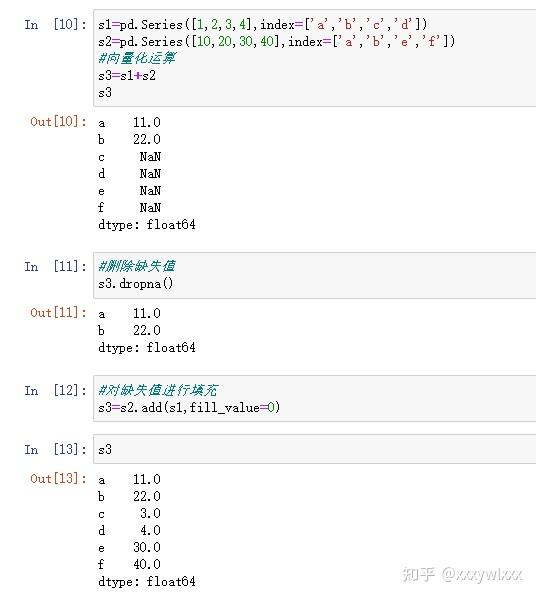Click the s1=pd.Series line in cell 10

click(x=262, y=25)
